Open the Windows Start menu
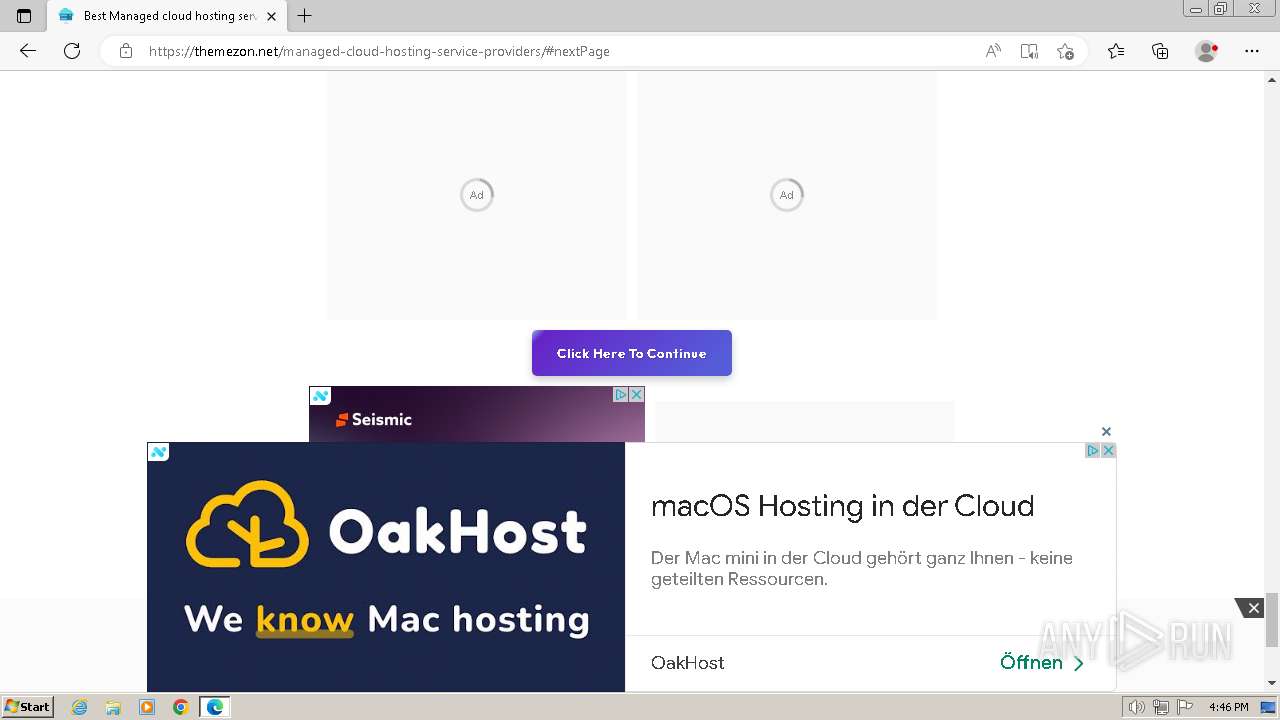 28,706
